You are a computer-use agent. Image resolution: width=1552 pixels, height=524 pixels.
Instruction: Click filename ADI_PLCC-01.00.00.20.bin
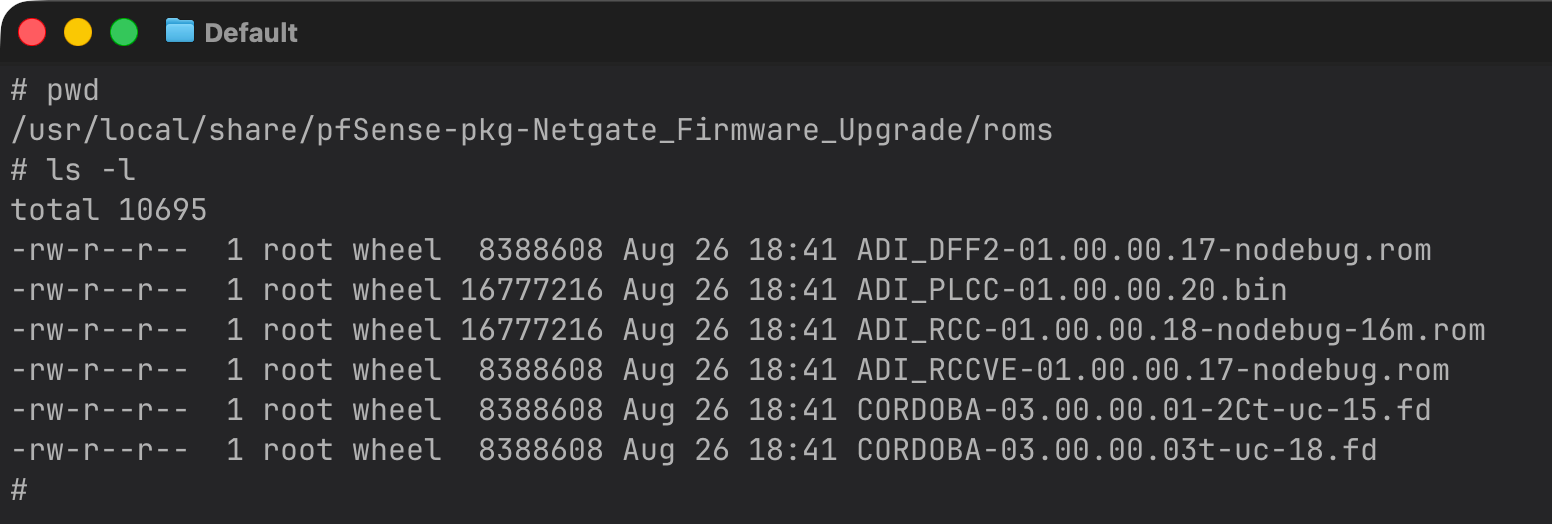(x=1071, y=290)
